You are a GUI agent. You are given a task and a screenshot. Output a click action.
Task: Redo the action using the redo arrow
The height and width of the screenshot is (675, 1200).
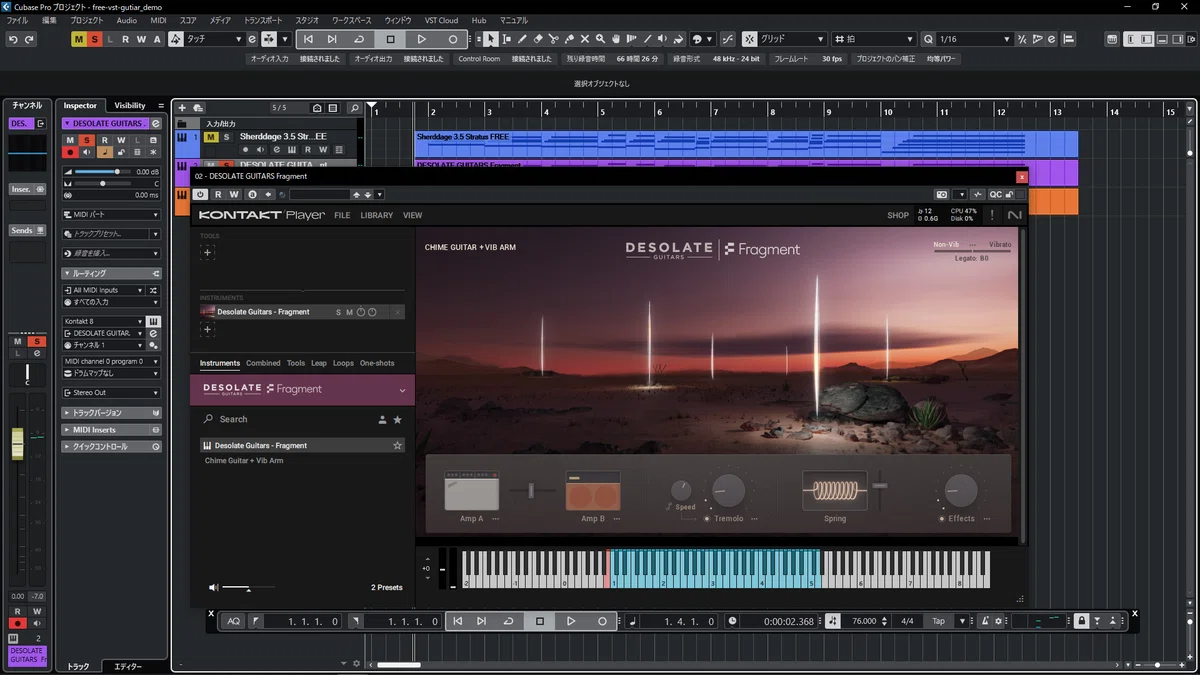pos(30,39)
